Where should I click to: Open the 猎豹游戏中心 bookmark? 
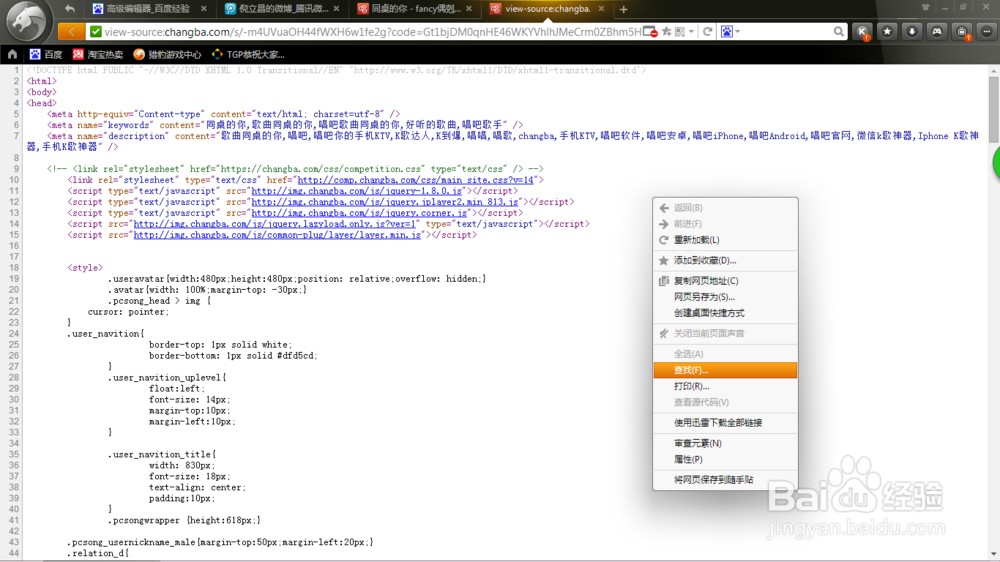[167, 54]
